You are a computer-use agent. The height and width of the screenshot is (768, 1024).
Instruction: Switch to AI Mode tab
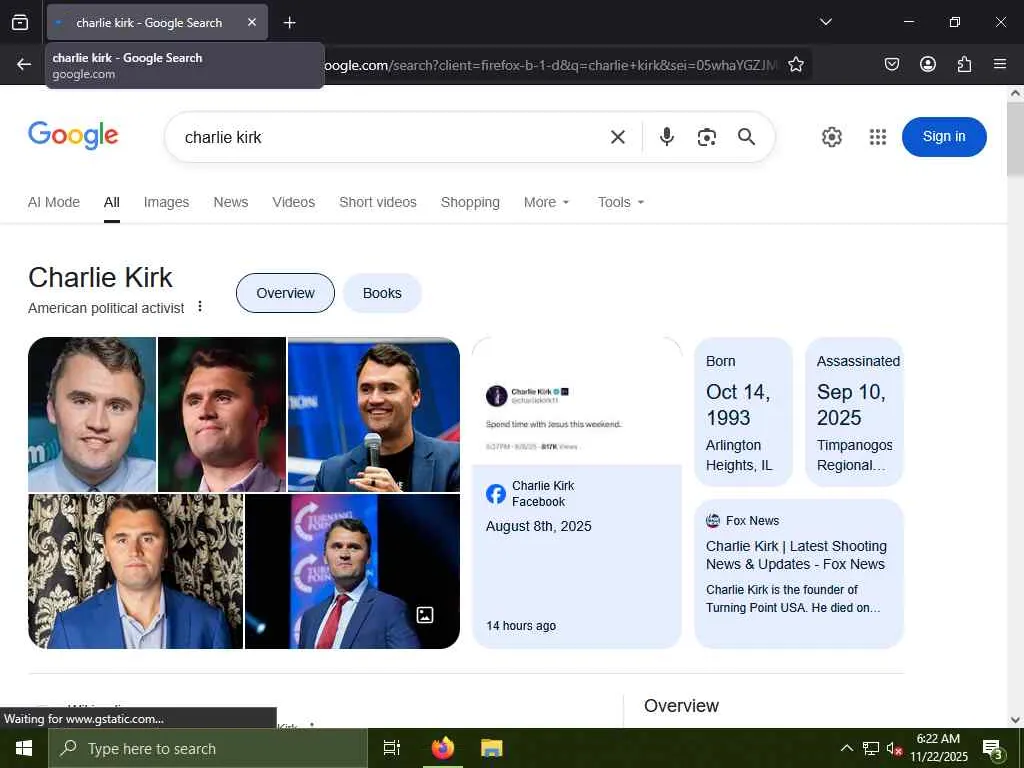[54, 202]
